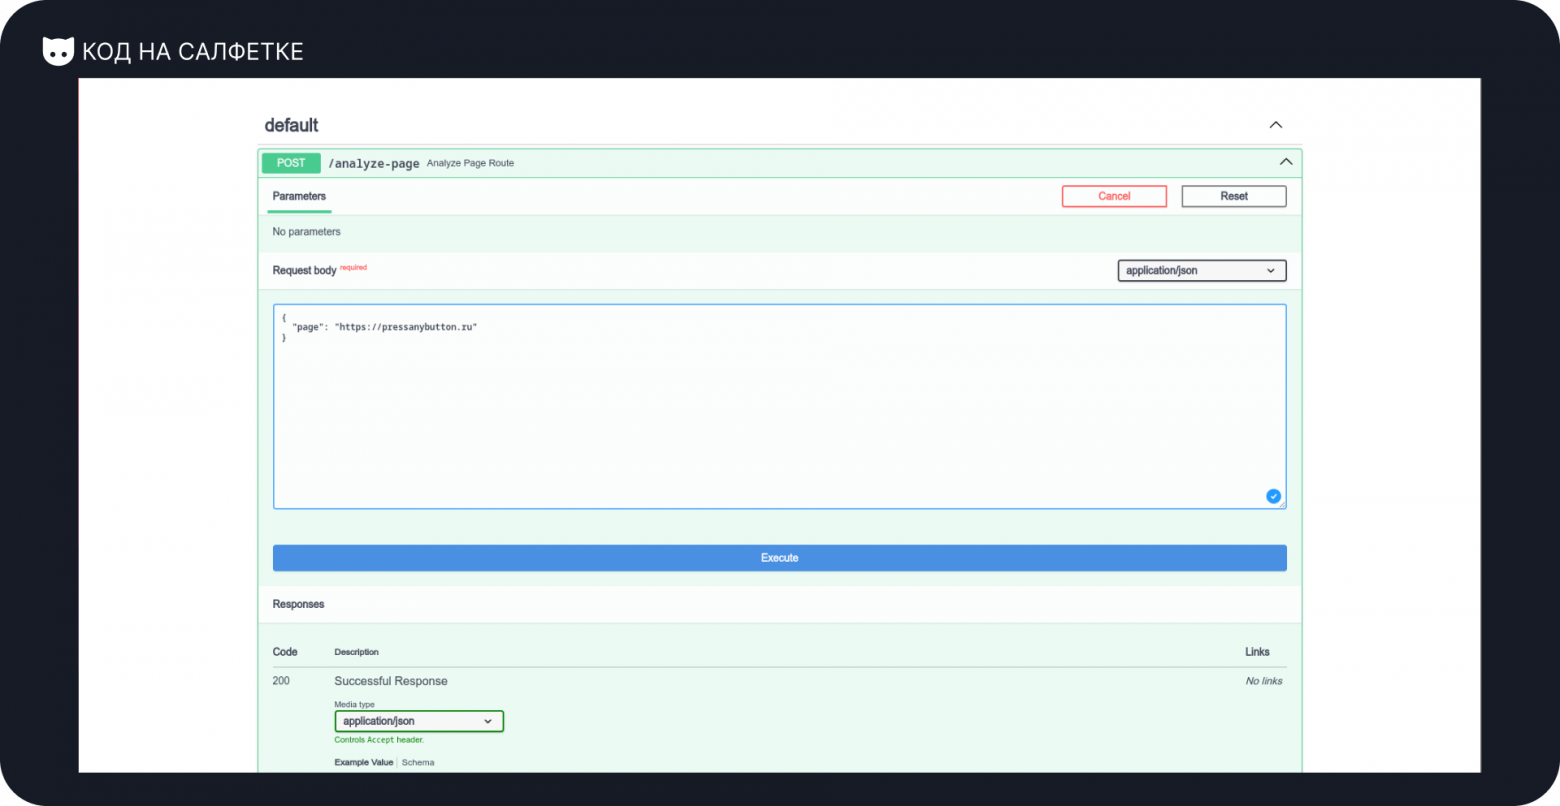Open the request body content type dropdown
The width and height of the screenshot is (1560, 806).
(x=1201, y=270)
